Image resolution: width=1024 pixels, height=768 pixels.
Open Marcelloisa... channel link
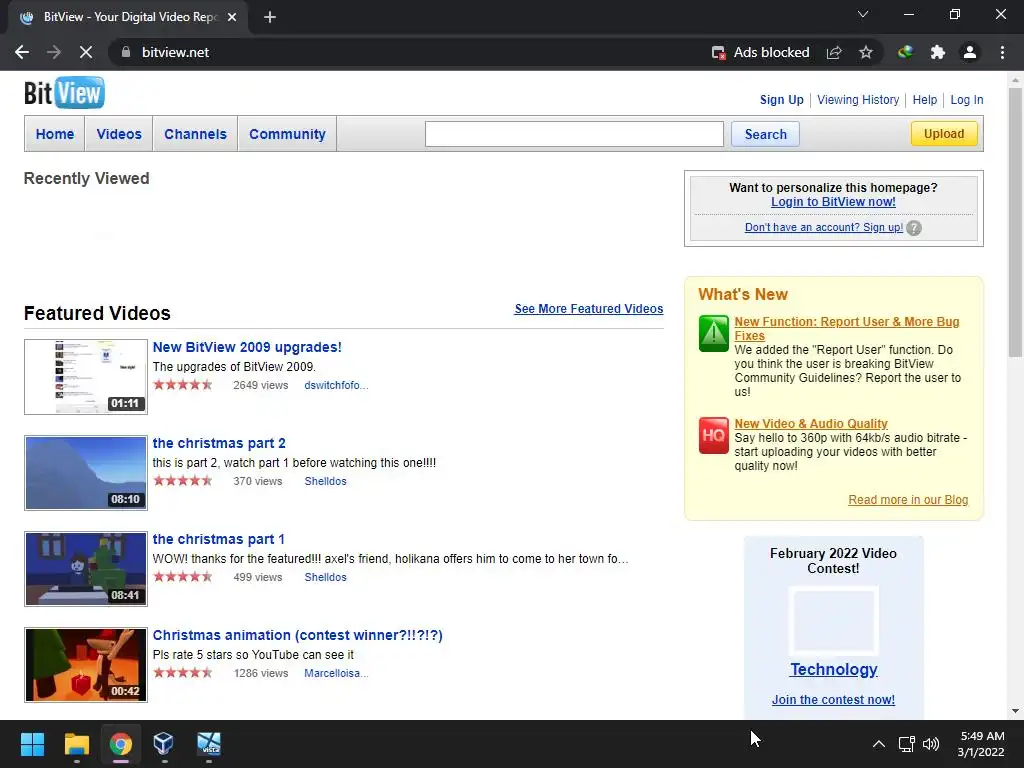[336, 673]
